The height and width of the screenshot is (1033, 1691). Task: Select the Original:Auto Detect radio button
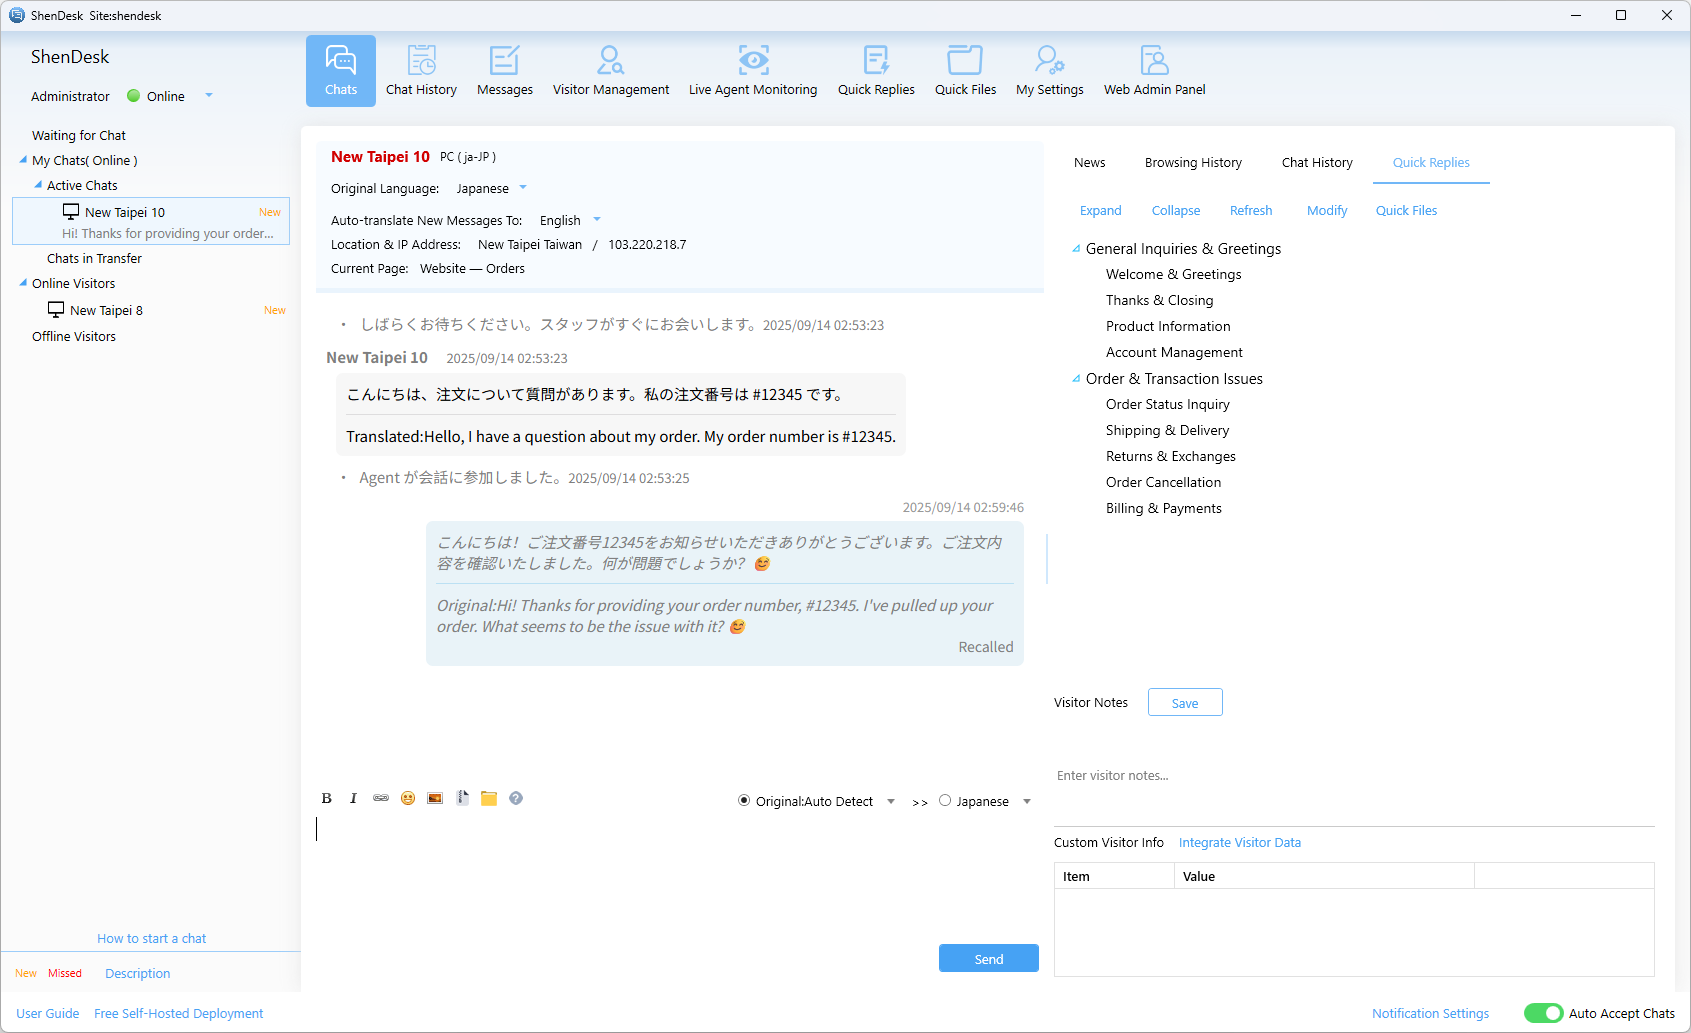(744, 801)
